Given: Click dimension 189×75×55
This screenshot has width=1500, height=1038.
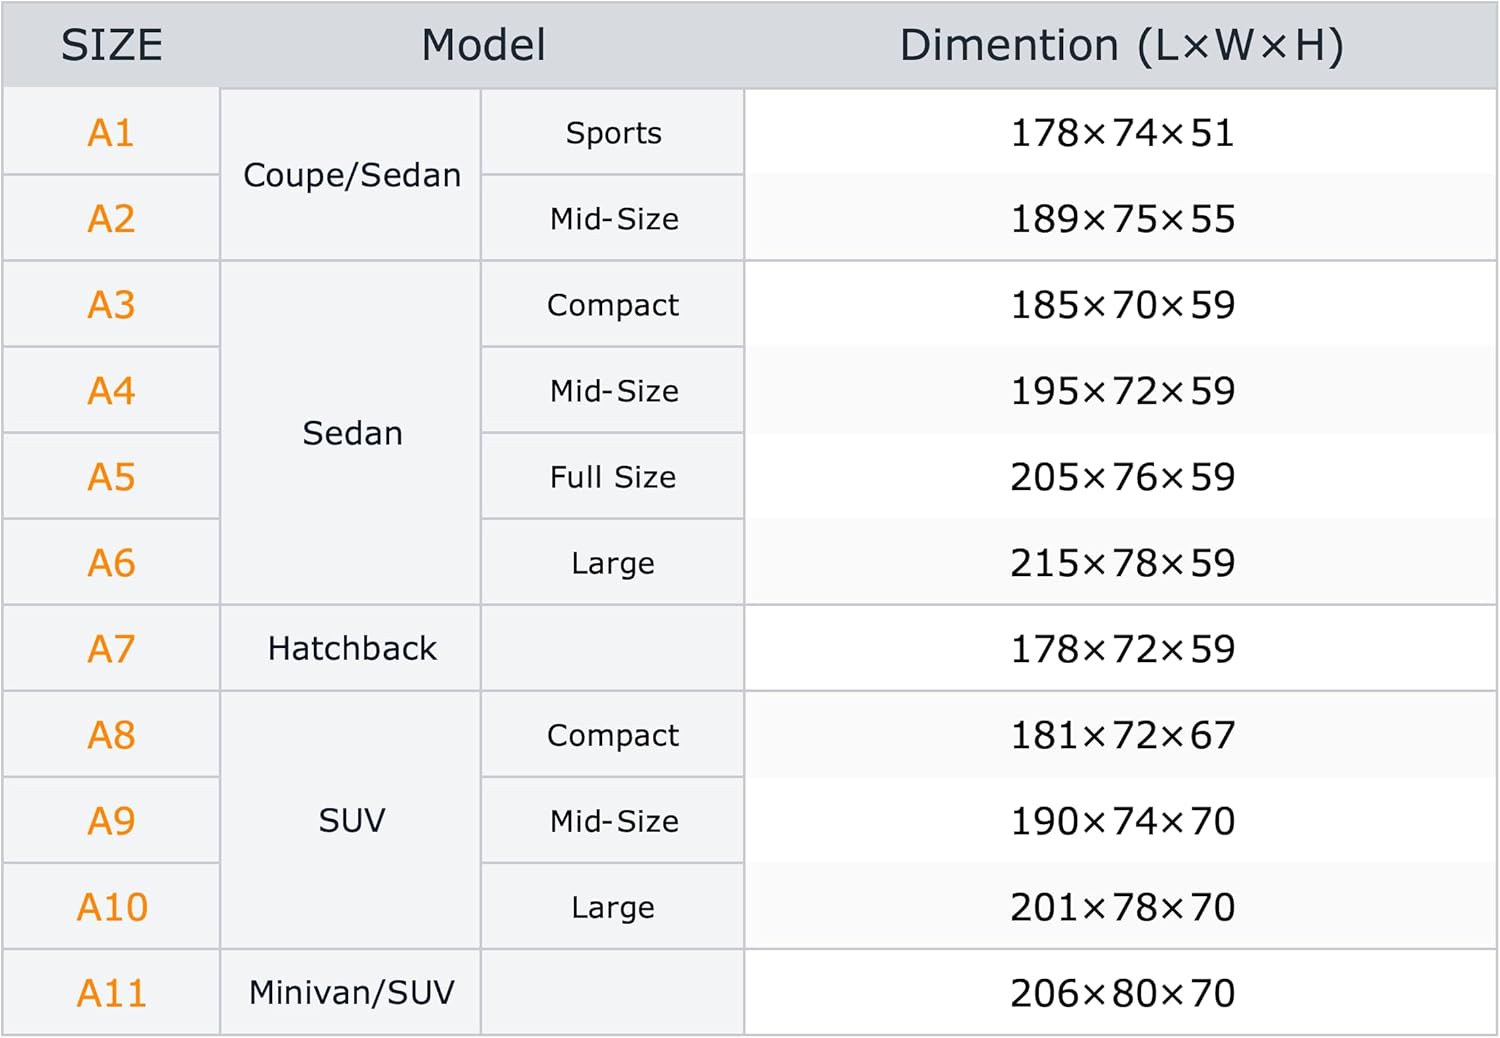Looking at the screenshot, I should [1122, 219].
